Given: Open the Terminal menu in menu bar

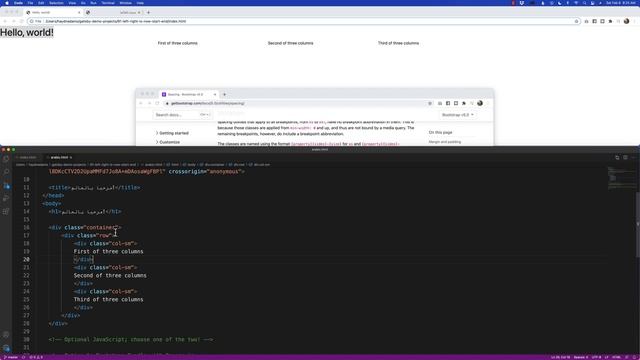Looking at the screenshot, I should click(108, 3).
